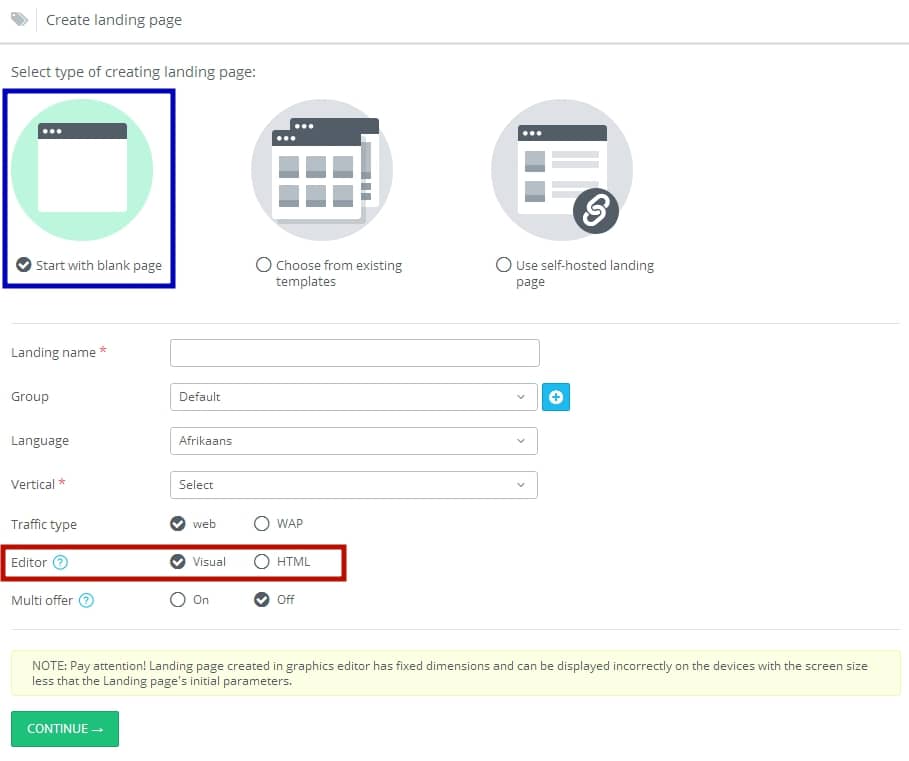Select the Start with blank page radio
909x761 pixels.
24,265
